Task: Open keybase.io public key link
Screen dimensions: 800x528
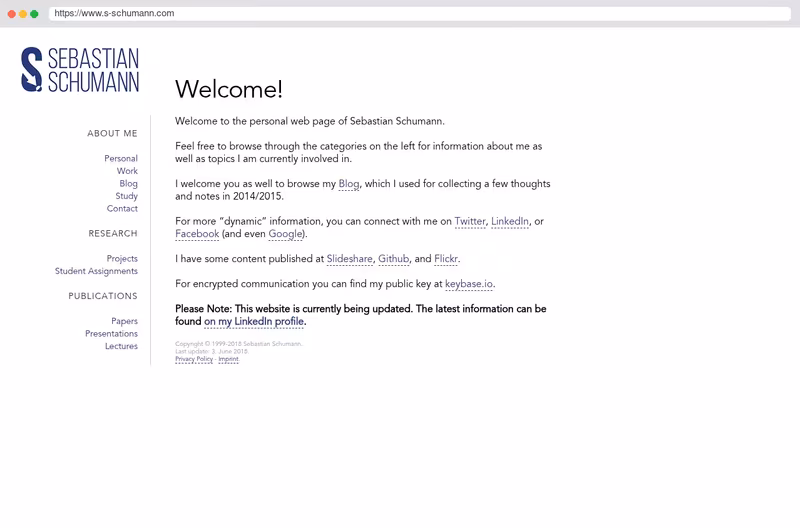Action: 469,284
